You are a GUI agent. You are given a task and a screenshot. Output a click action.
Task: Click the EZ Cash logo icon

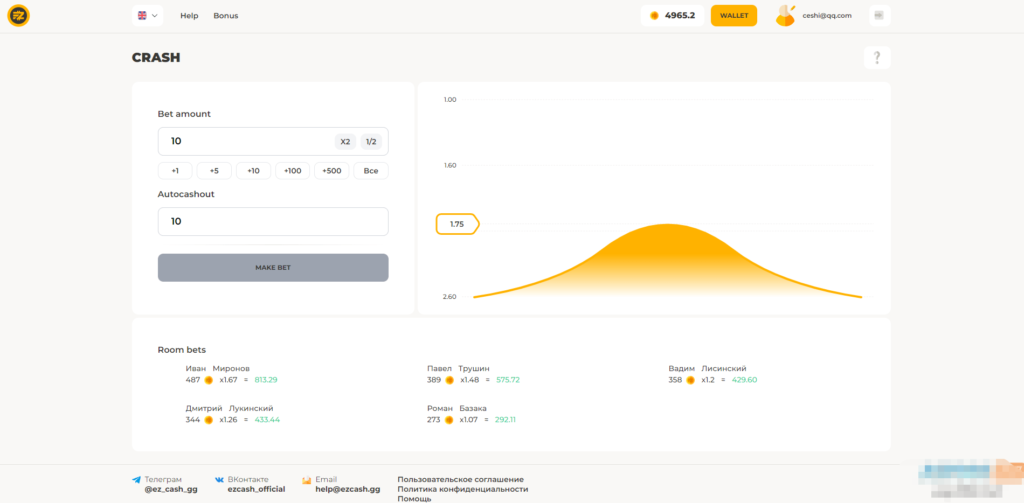pos(18,16)
